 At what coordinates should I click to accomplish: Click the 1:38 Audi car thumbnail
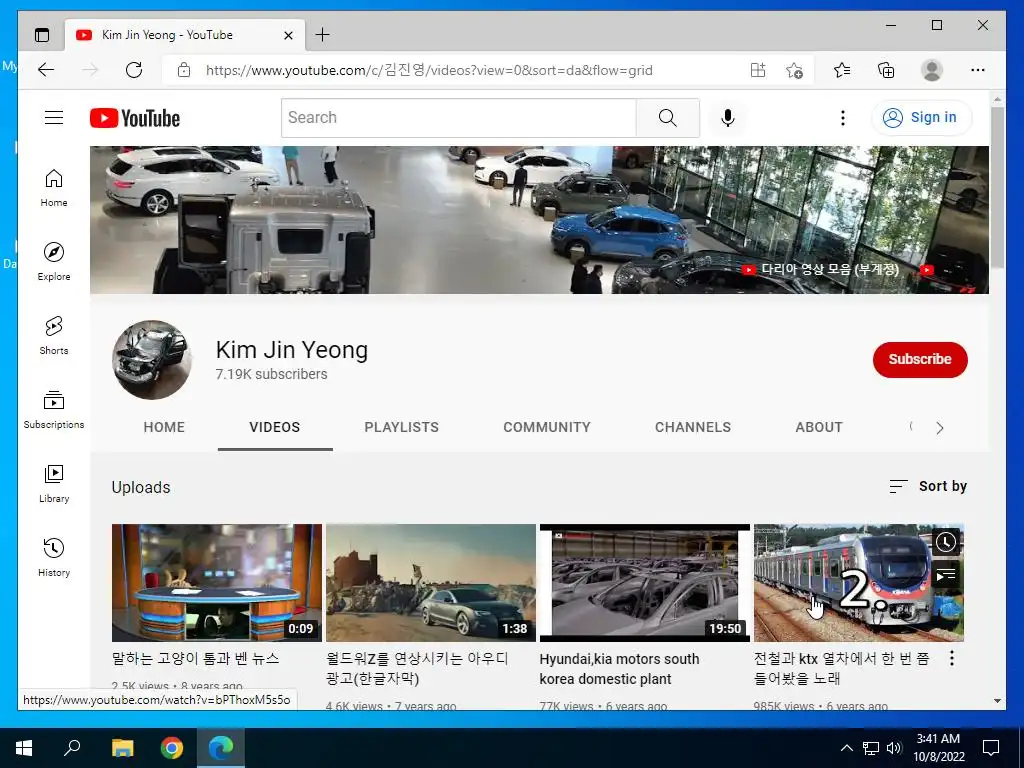(x=430, y=583)
